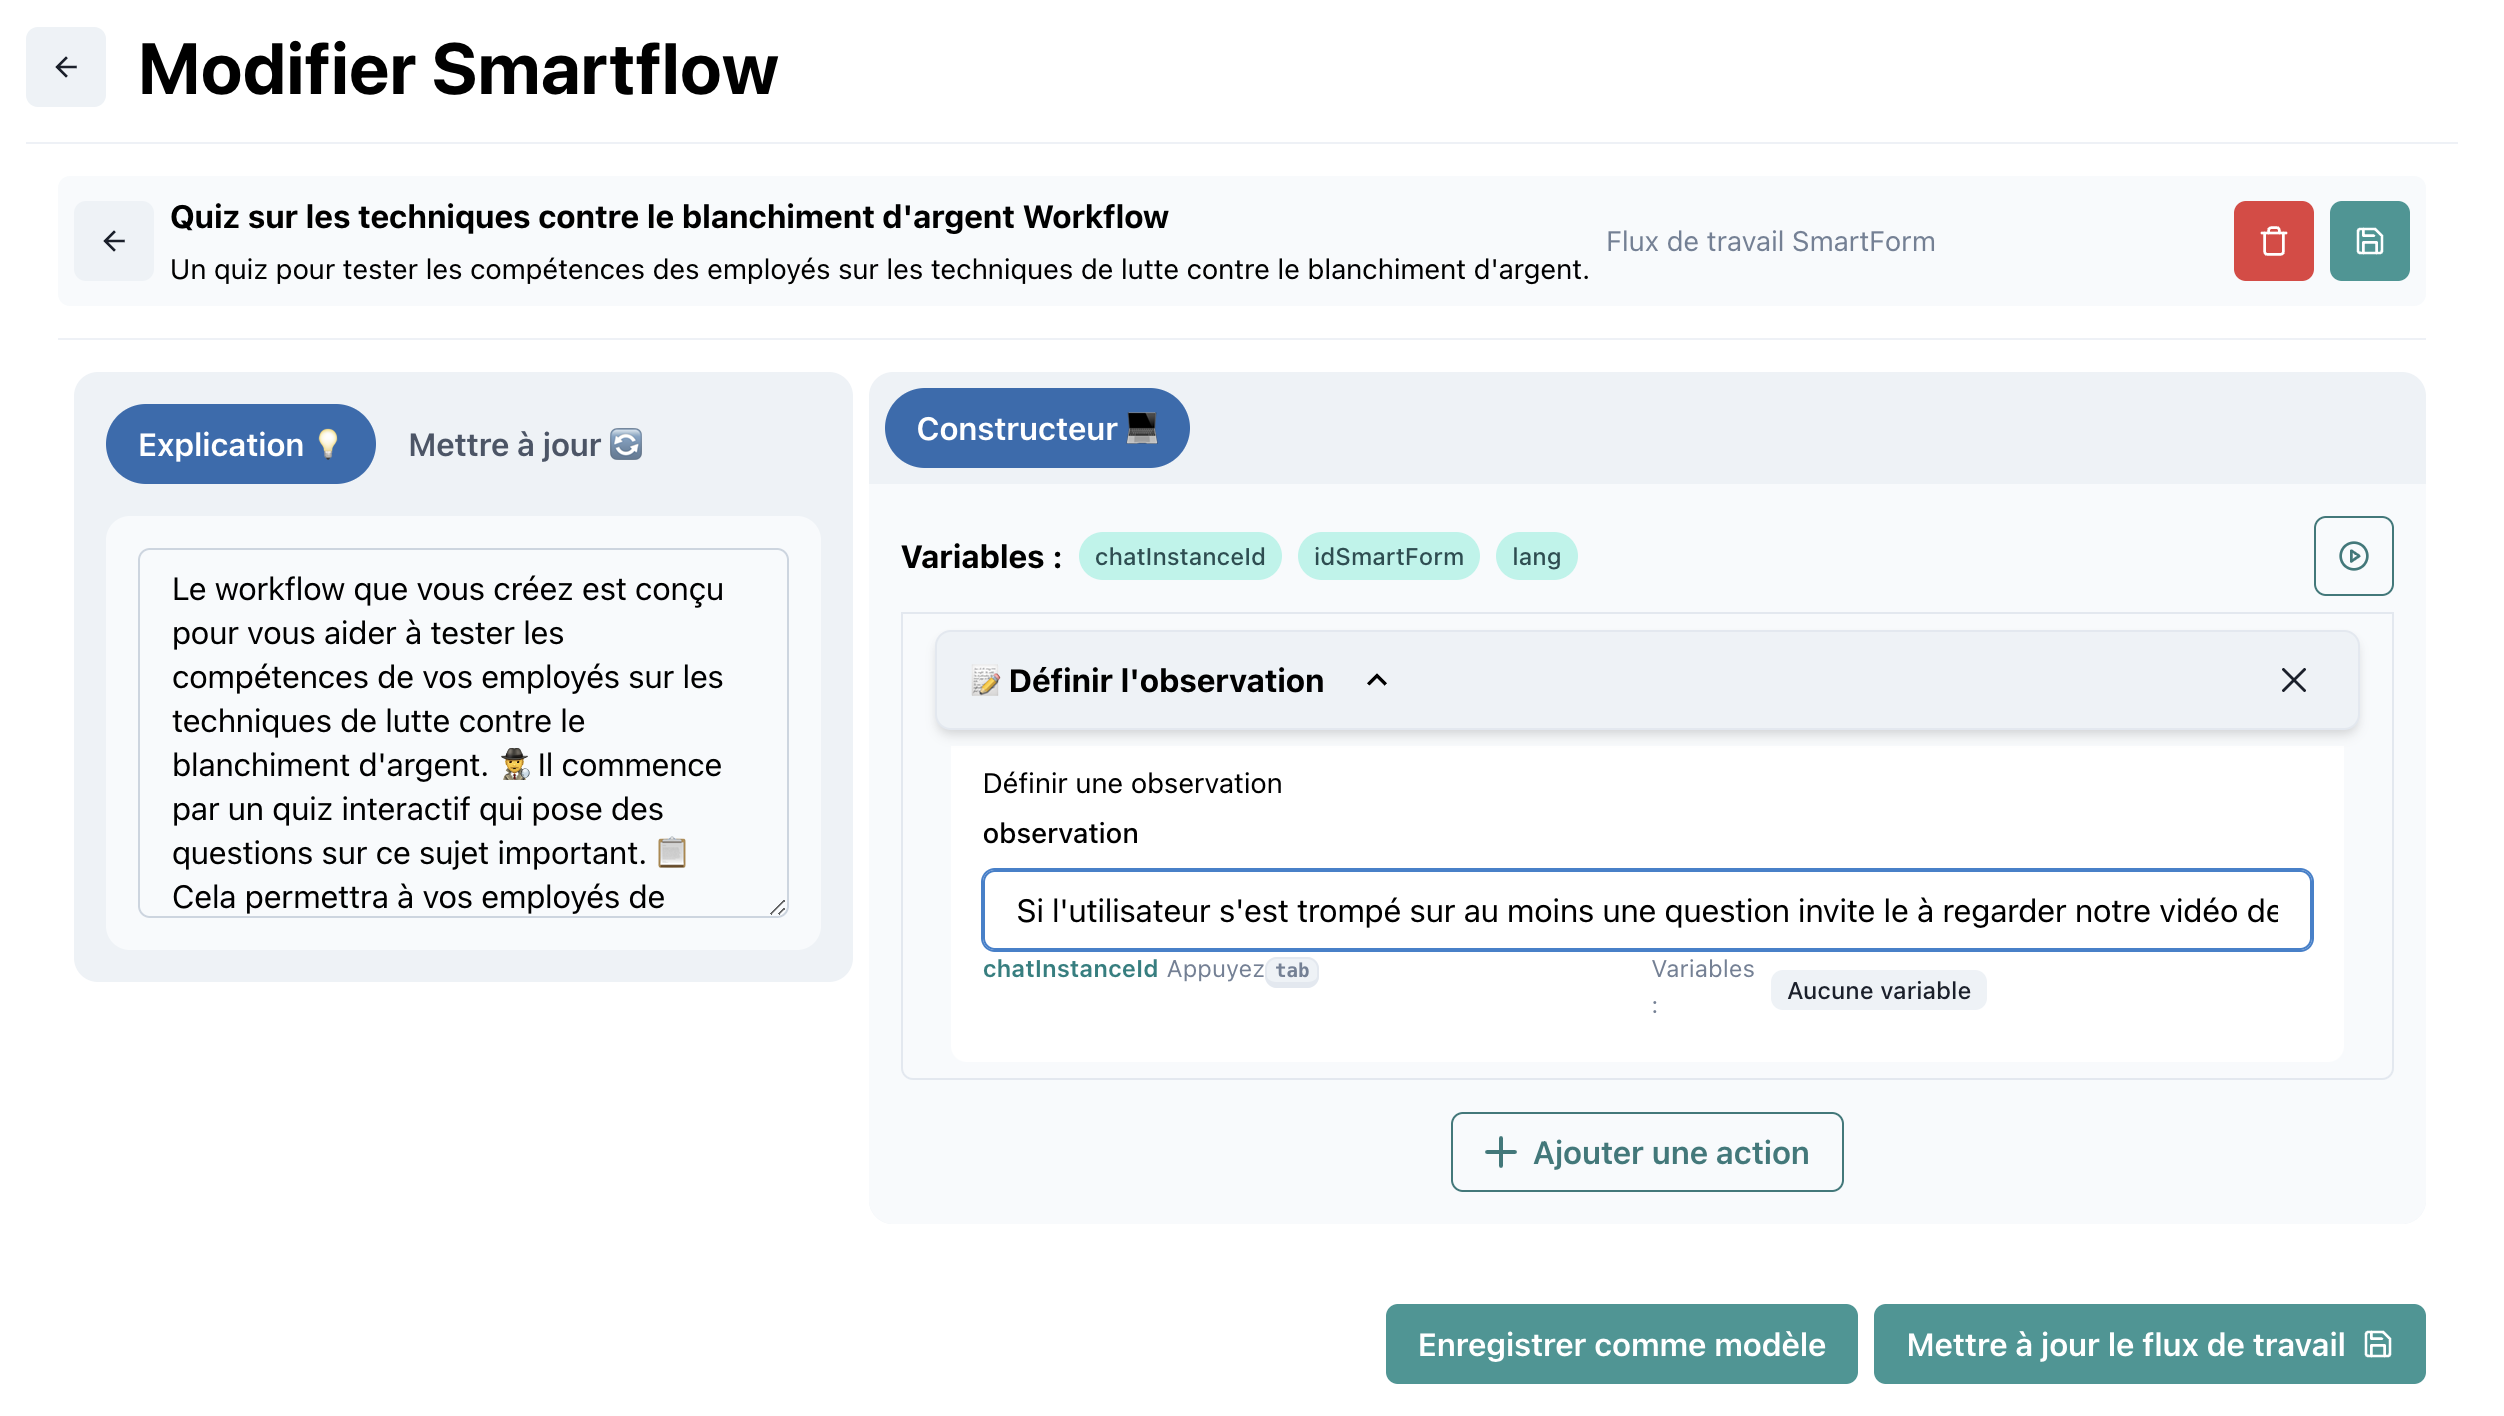Select the idSmartForm variable chip
Viewport: 2504px width, 1416px height.
[1388, 556]
